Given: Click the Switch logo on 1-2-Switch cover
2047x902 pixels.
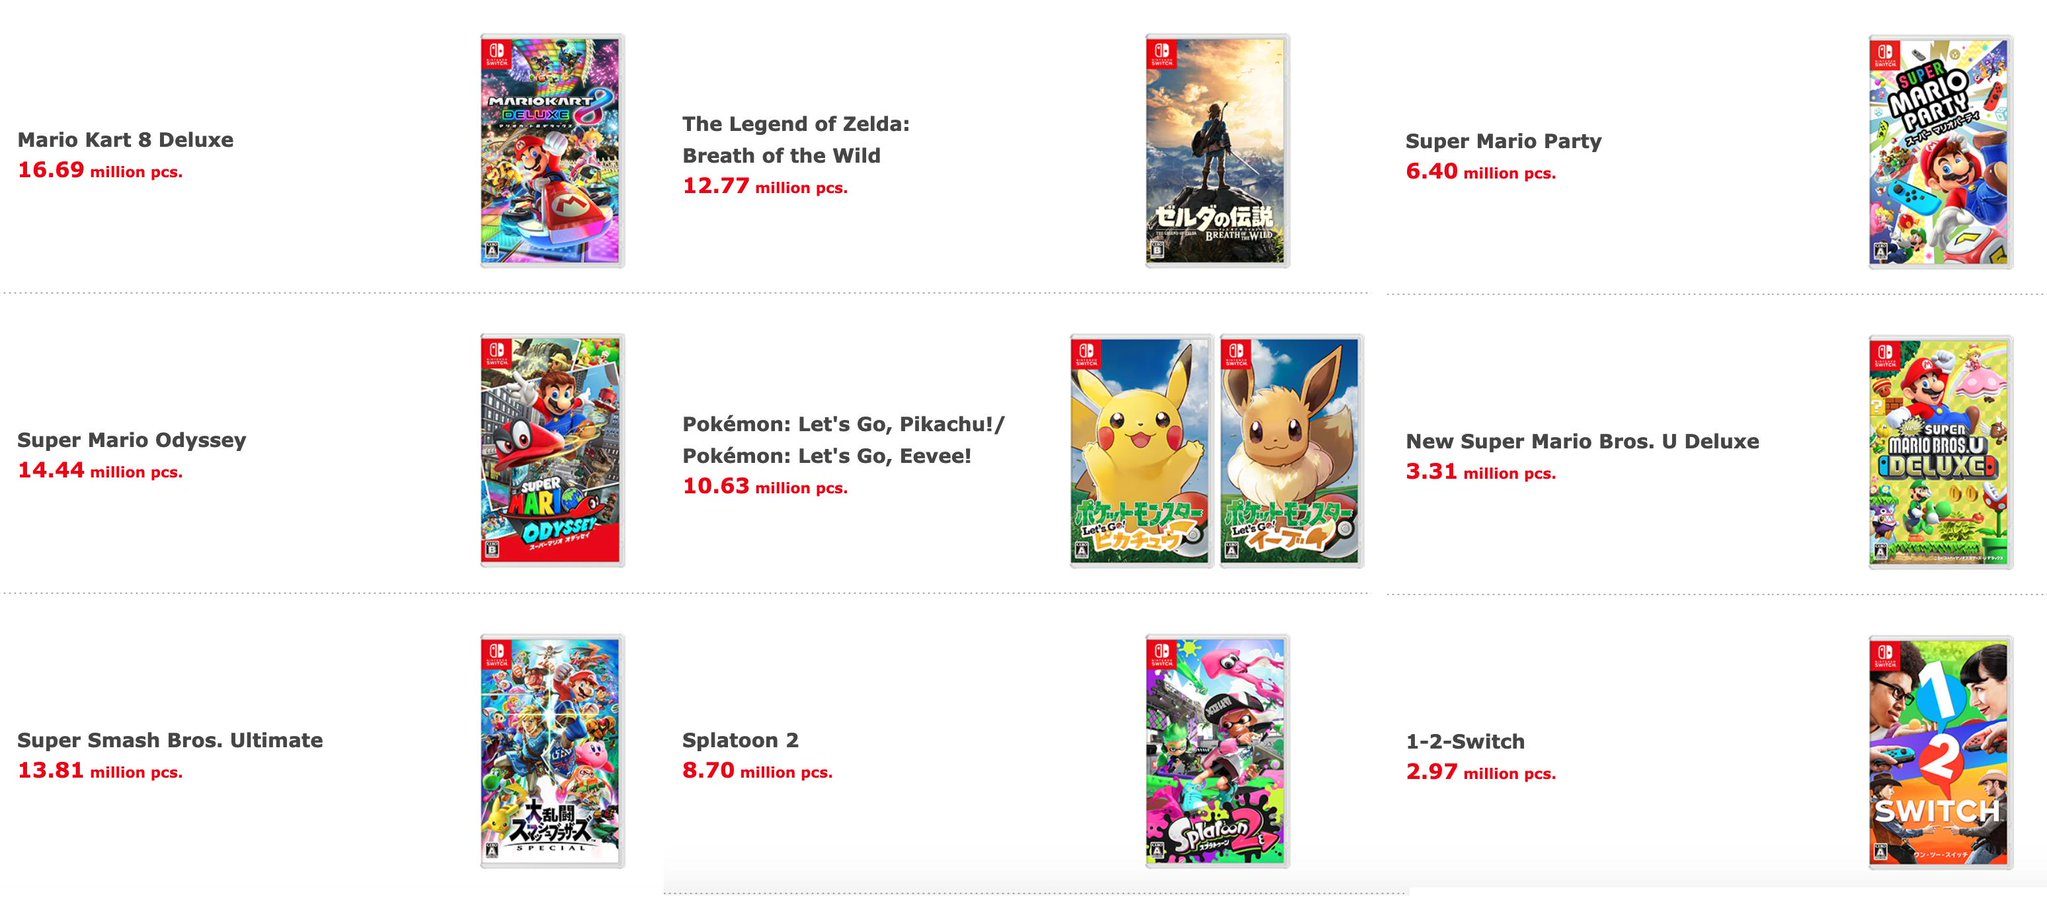Looking at the screenshot, I should (1885, 654).
